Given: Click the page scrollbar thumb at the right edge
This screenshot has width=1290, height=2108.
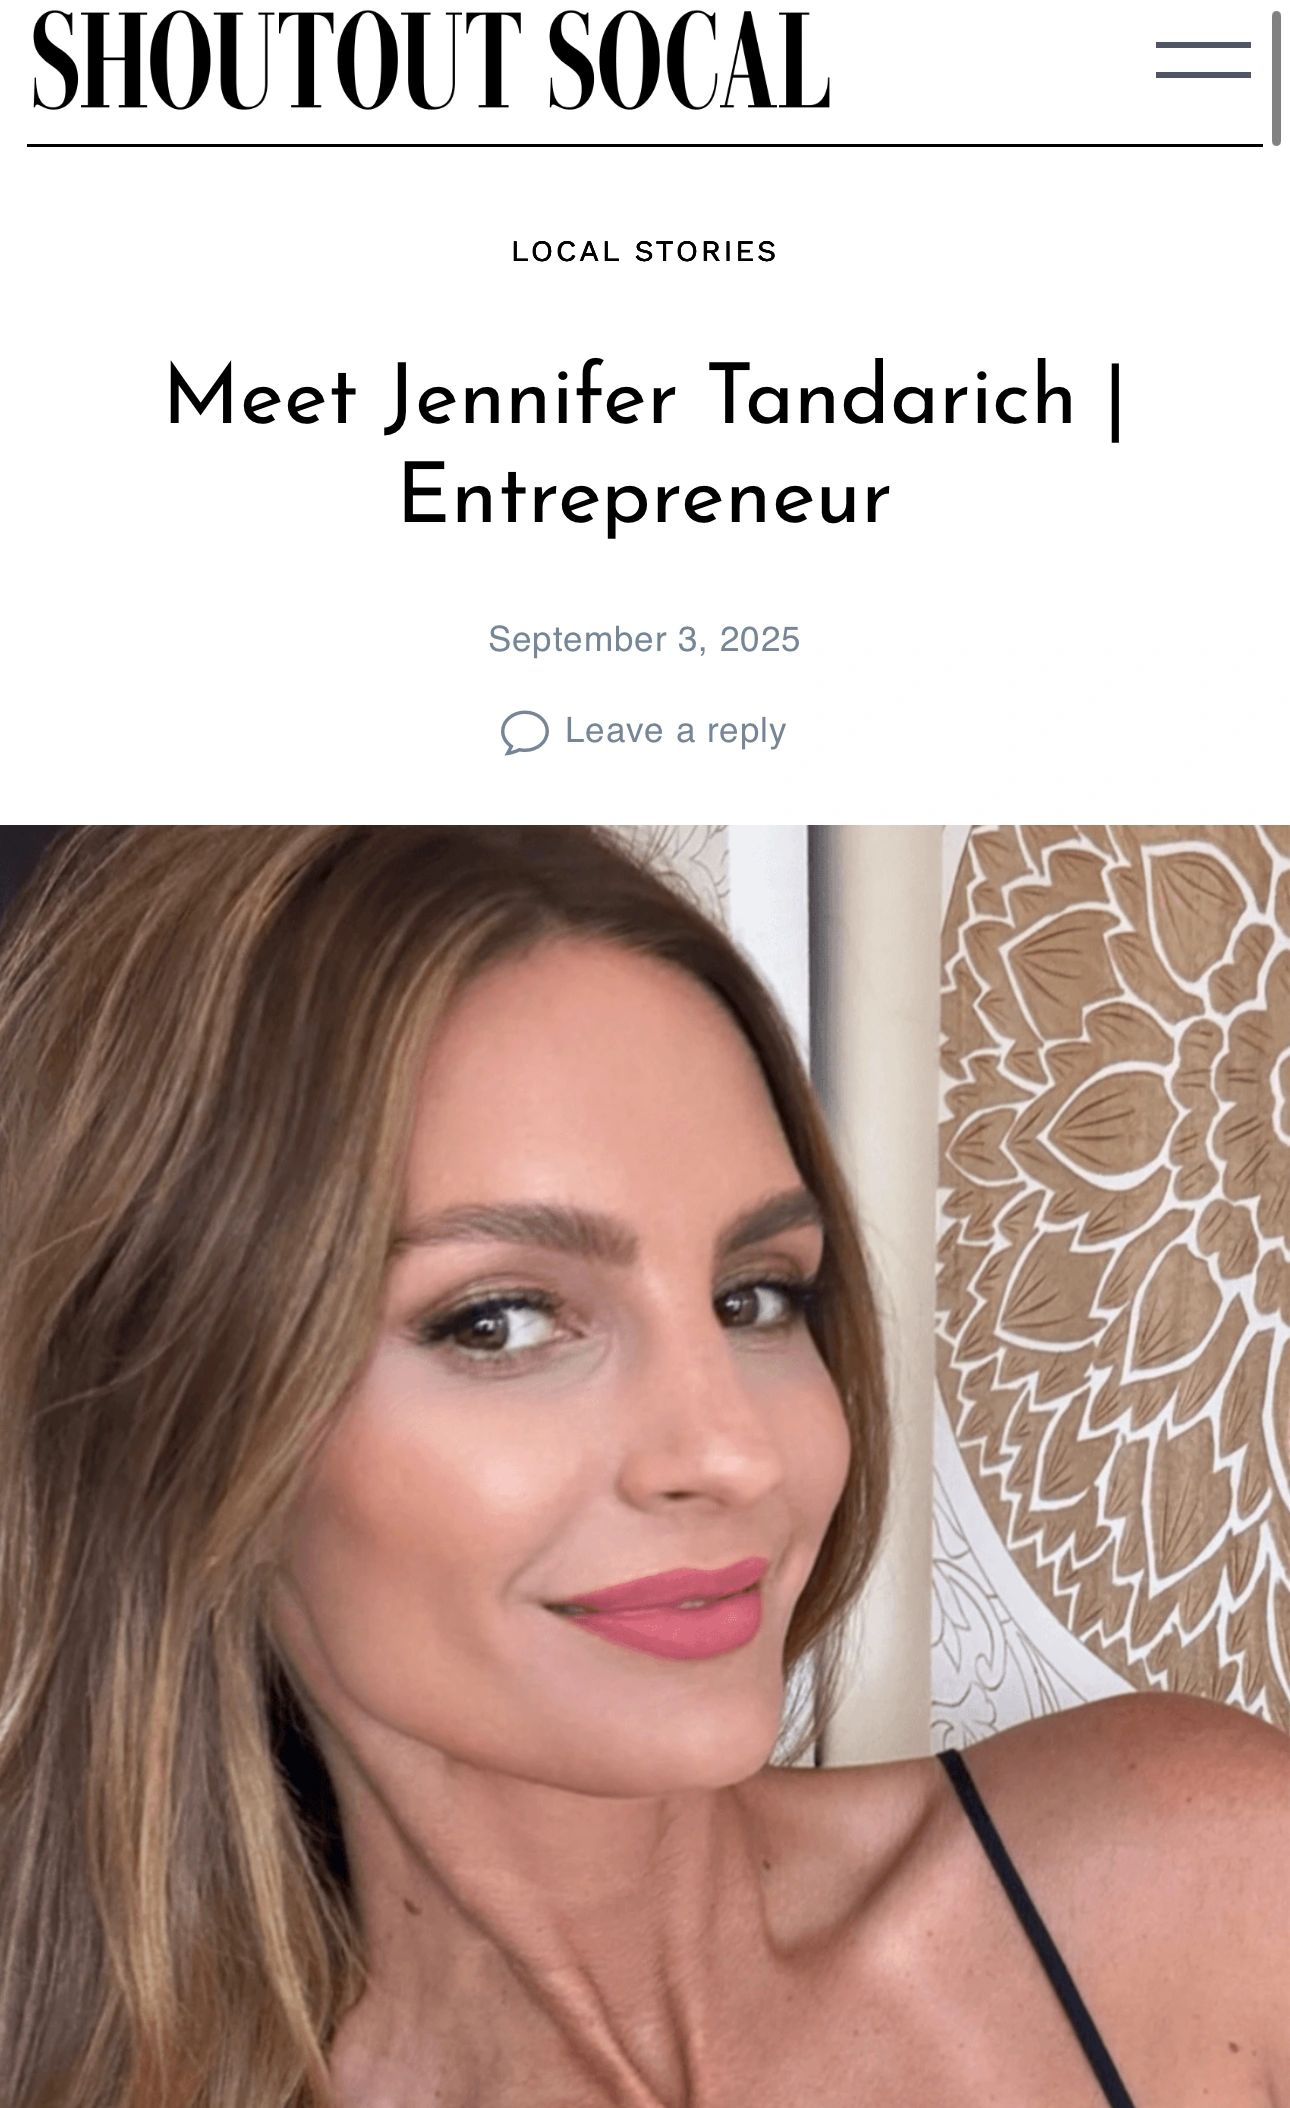Looking at the screenshot, I should (1276, 78).
